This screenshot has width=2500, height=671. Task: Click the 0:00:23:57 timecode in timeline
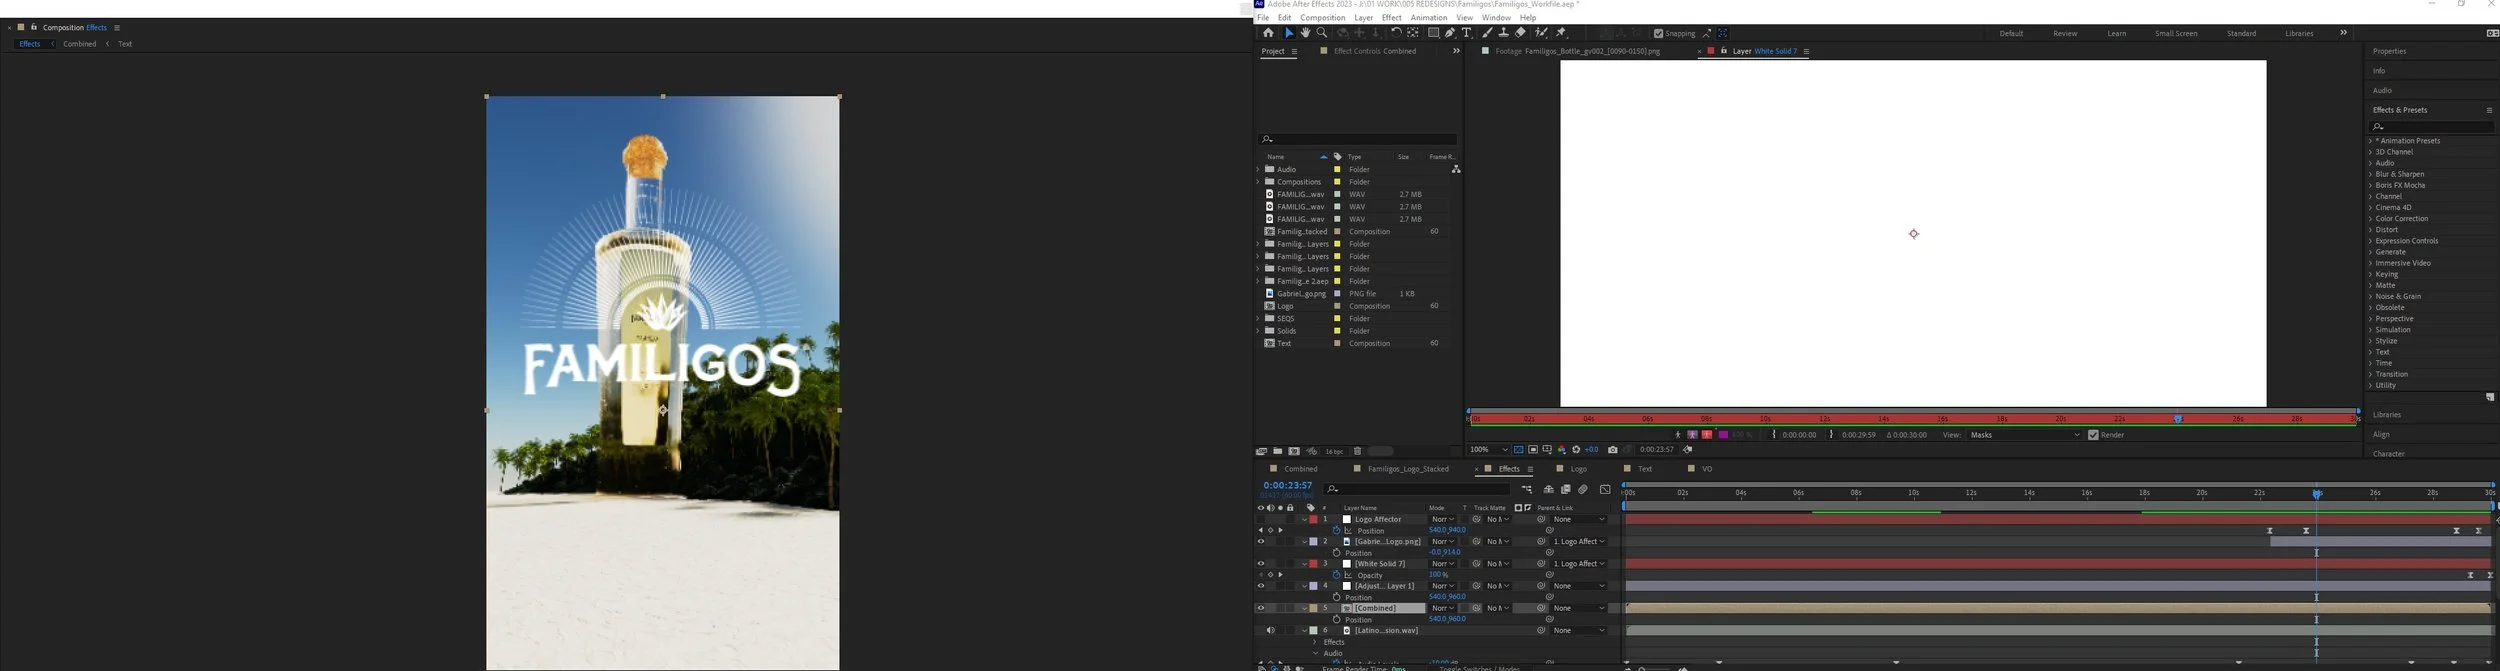[1288, 485]
